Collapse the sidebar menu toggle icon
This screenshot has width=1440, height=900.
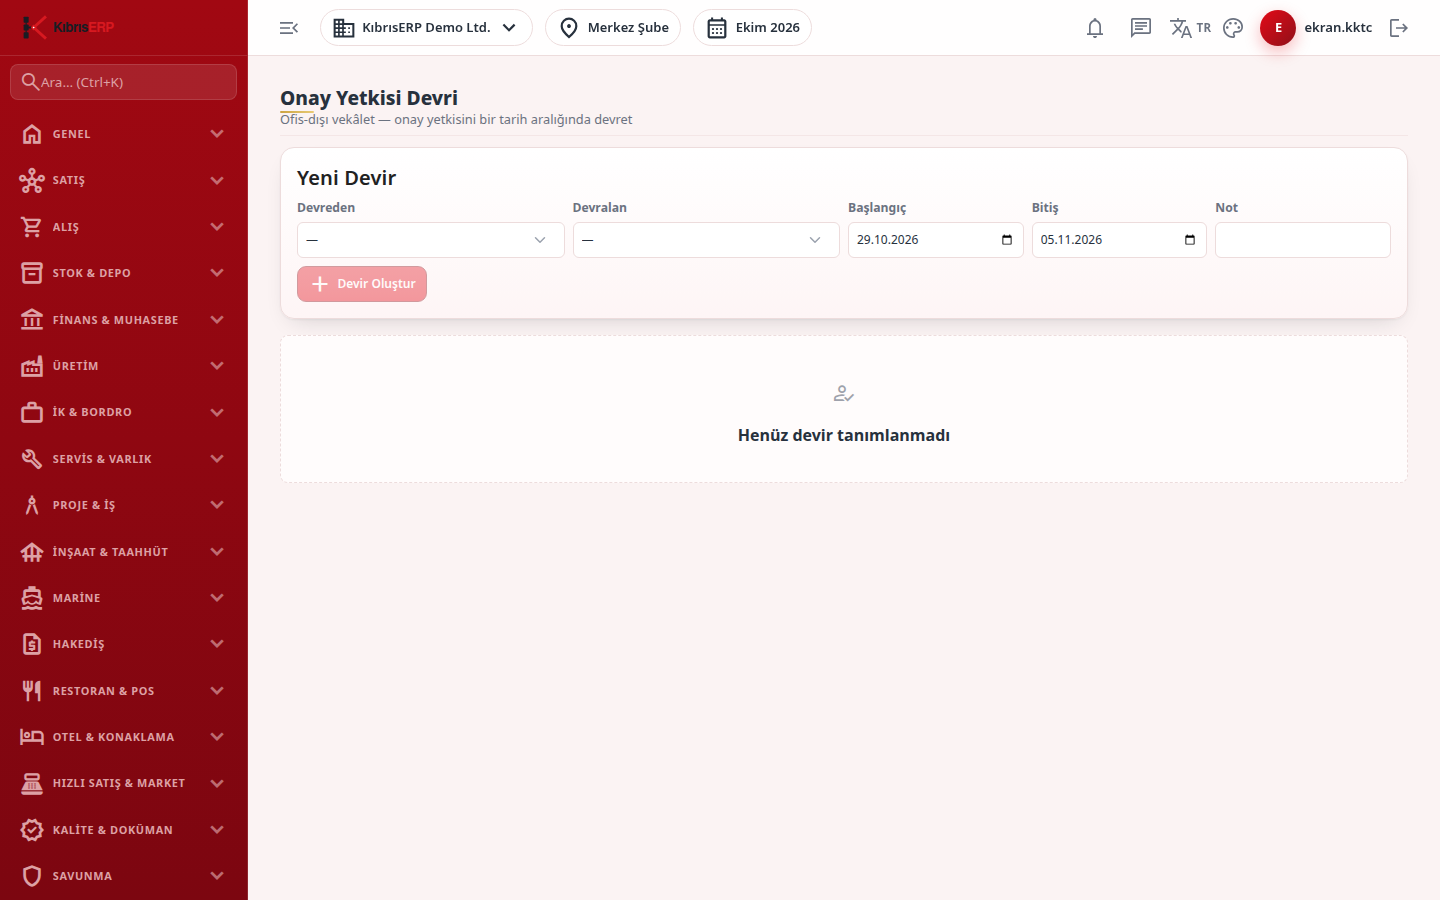pos(289,28)
